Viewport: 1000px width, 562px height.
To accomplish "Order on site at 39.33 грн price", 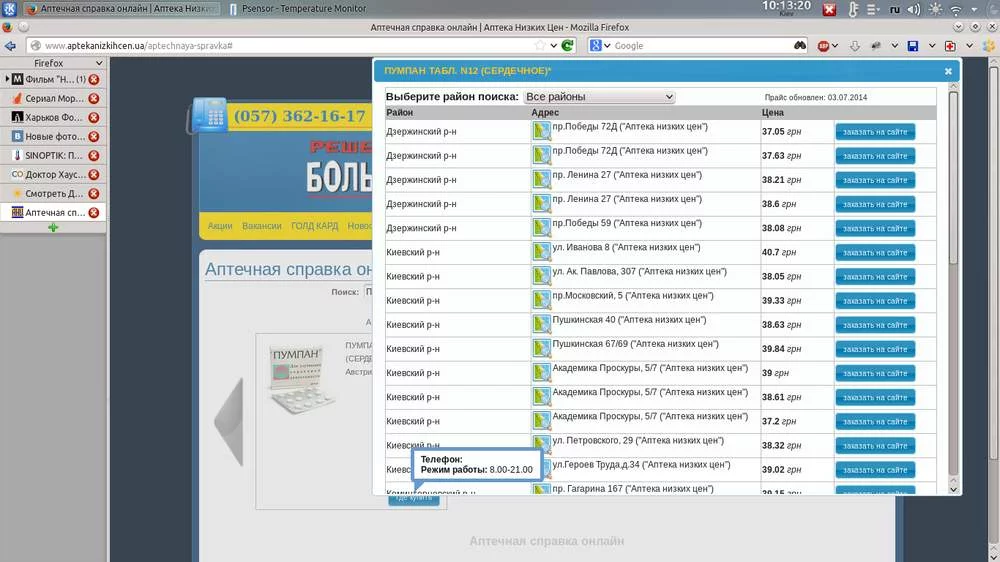I will [875, 300].
